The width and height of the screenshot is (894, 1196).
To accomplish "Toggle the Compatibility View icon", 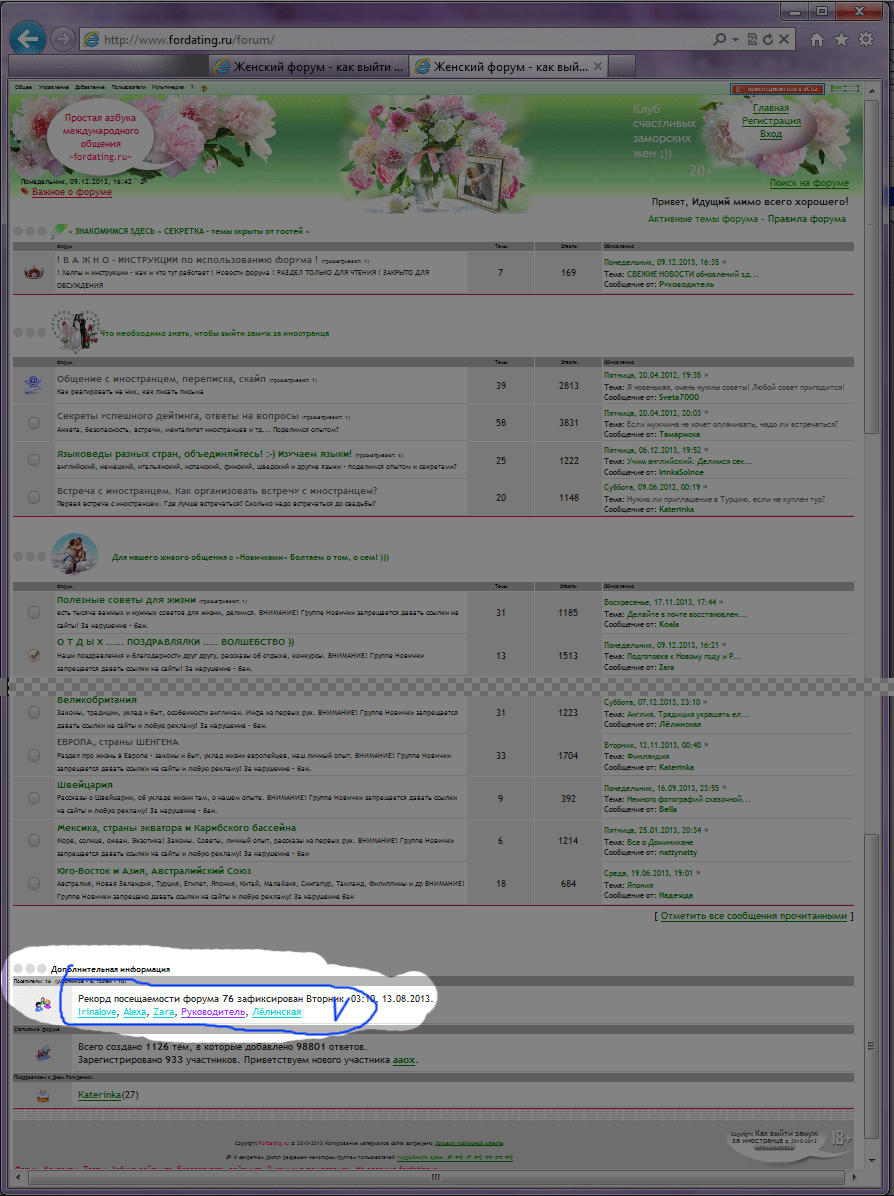I will tap(751, 39).
